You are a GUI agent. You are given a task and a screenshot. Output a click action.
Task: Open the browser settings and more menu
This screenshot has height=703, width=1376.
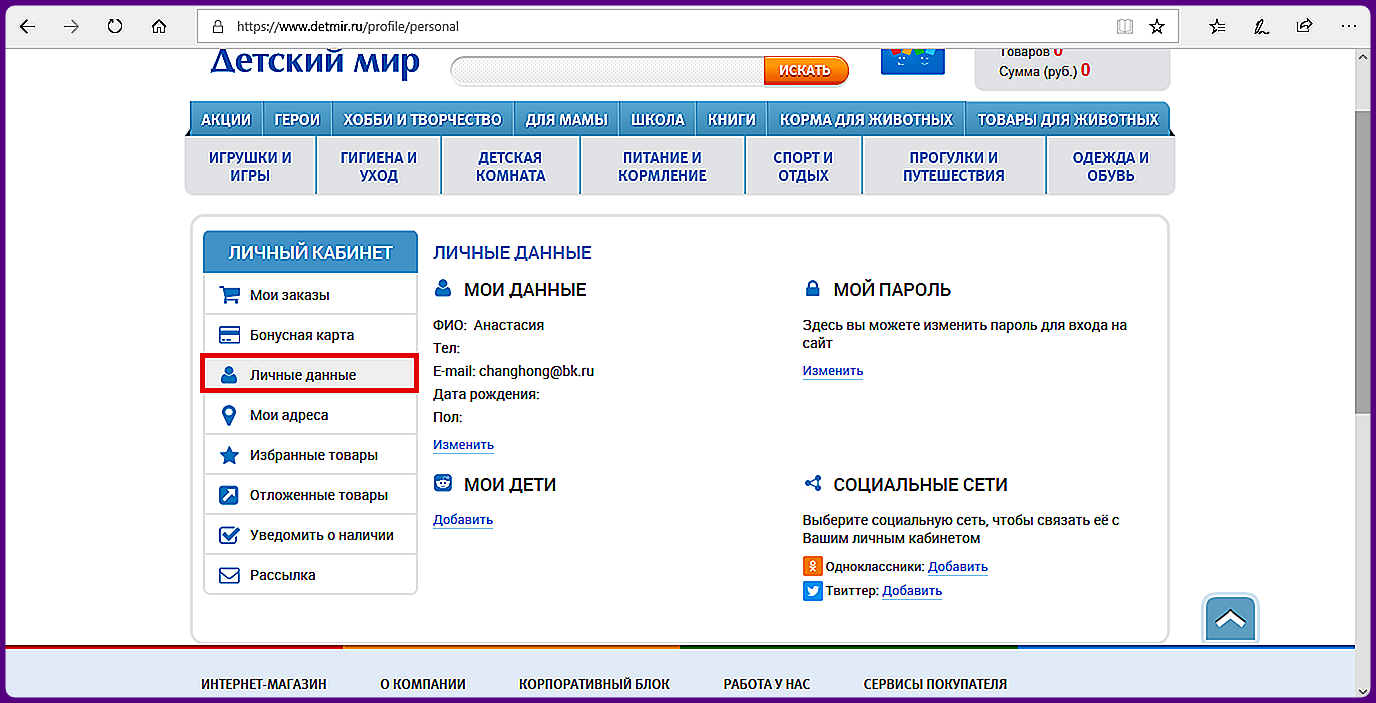(1348, 27)
